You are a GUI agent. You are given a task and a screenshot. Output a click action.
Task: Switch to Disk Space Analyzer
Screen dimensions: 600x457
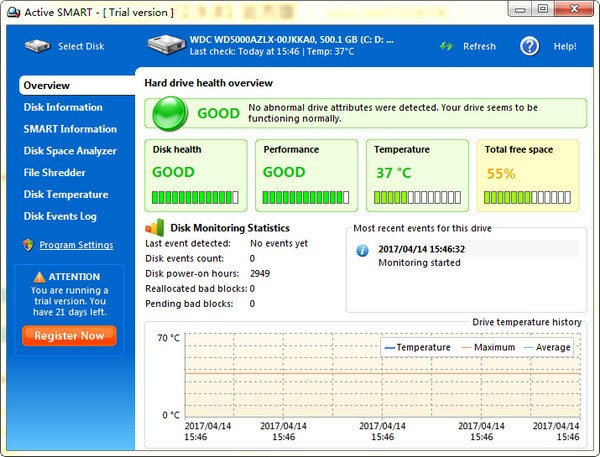coord(70,151)
